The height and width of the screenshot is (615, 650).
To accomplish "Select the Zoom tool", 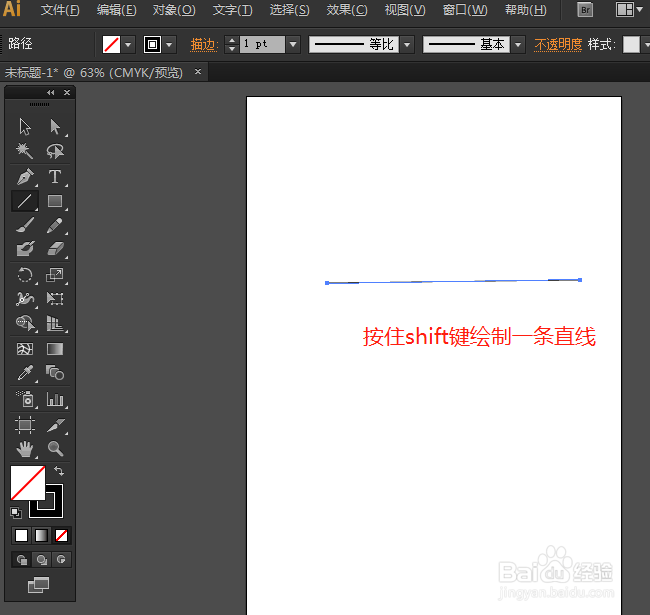I will (x=55, y=449).
